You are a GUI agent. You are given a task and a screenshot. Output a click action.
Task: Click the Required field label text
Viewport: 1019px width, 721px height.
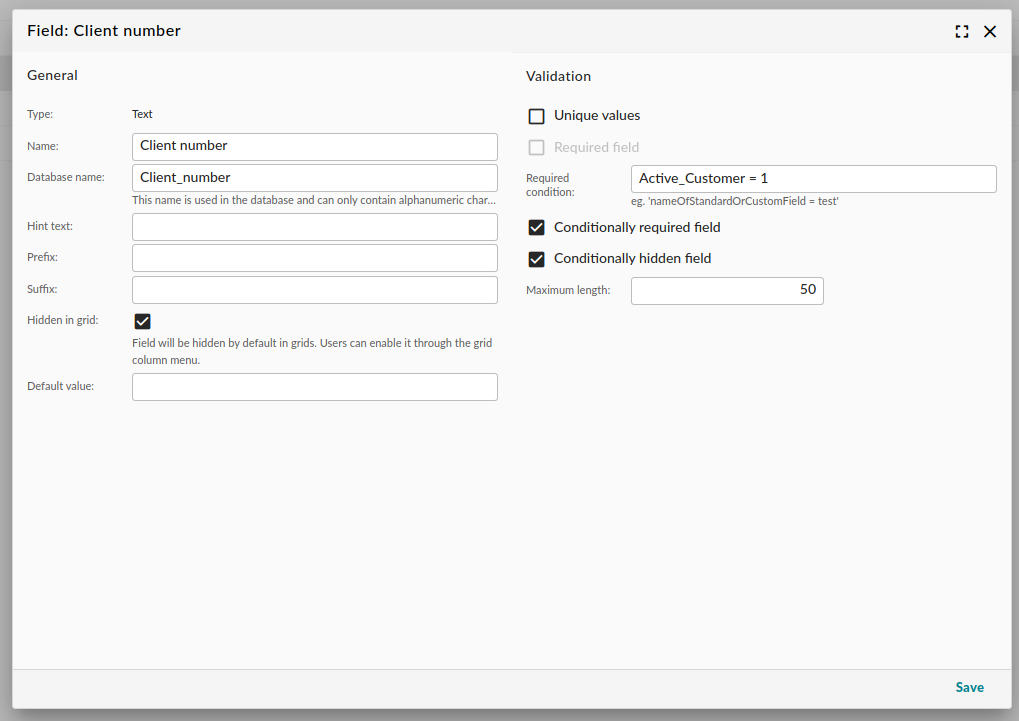596,148
